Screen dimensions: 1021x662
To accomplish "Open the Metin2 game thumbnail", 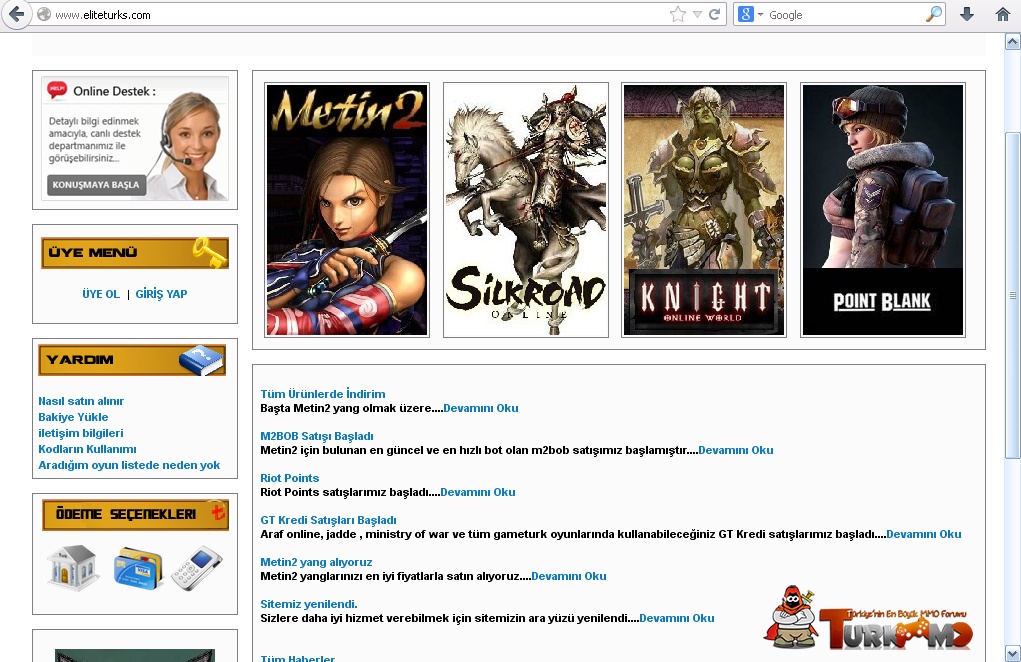I will (x=347, y=210).
